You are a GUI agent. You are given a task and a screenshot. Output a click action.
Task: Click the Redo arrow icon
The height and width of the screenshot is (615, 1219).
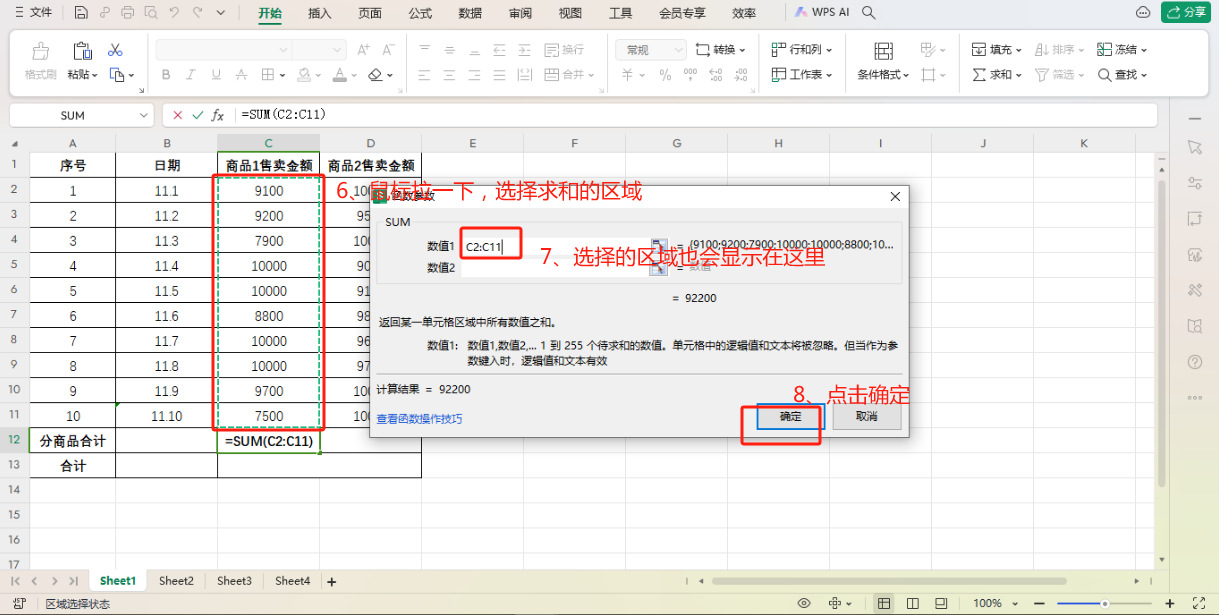coord(198,13)
